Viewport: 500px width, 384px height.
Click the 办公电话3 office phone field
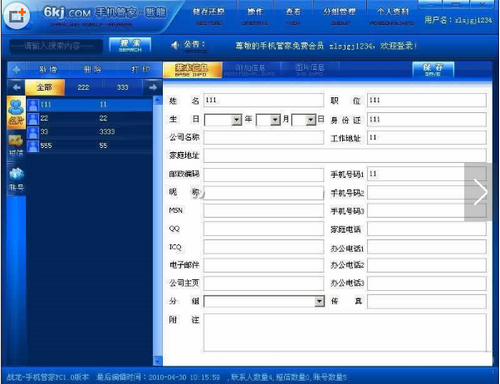point(427,283)
